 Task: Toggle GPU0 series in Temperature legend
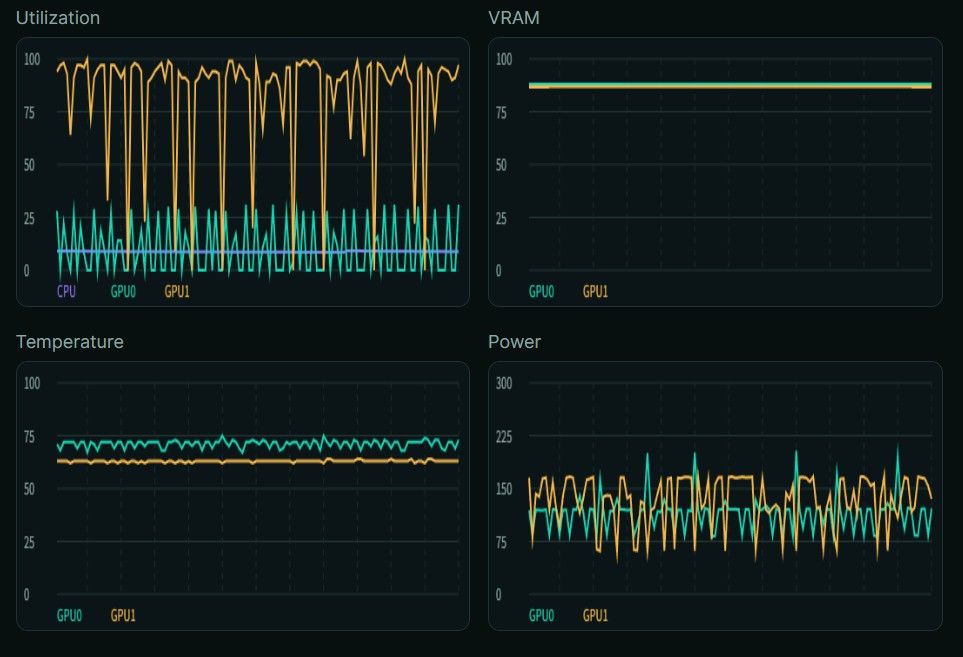pos(69,615)
